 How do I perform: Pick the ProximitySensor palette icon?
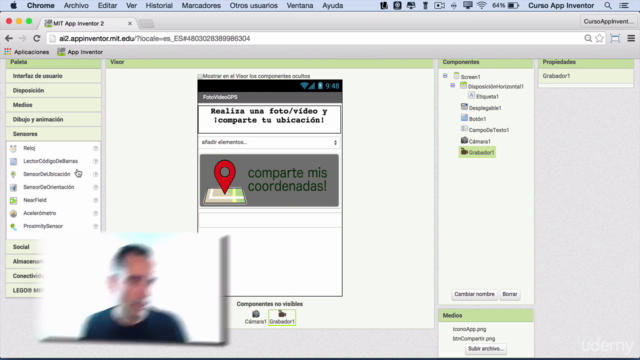coord(13,227)
